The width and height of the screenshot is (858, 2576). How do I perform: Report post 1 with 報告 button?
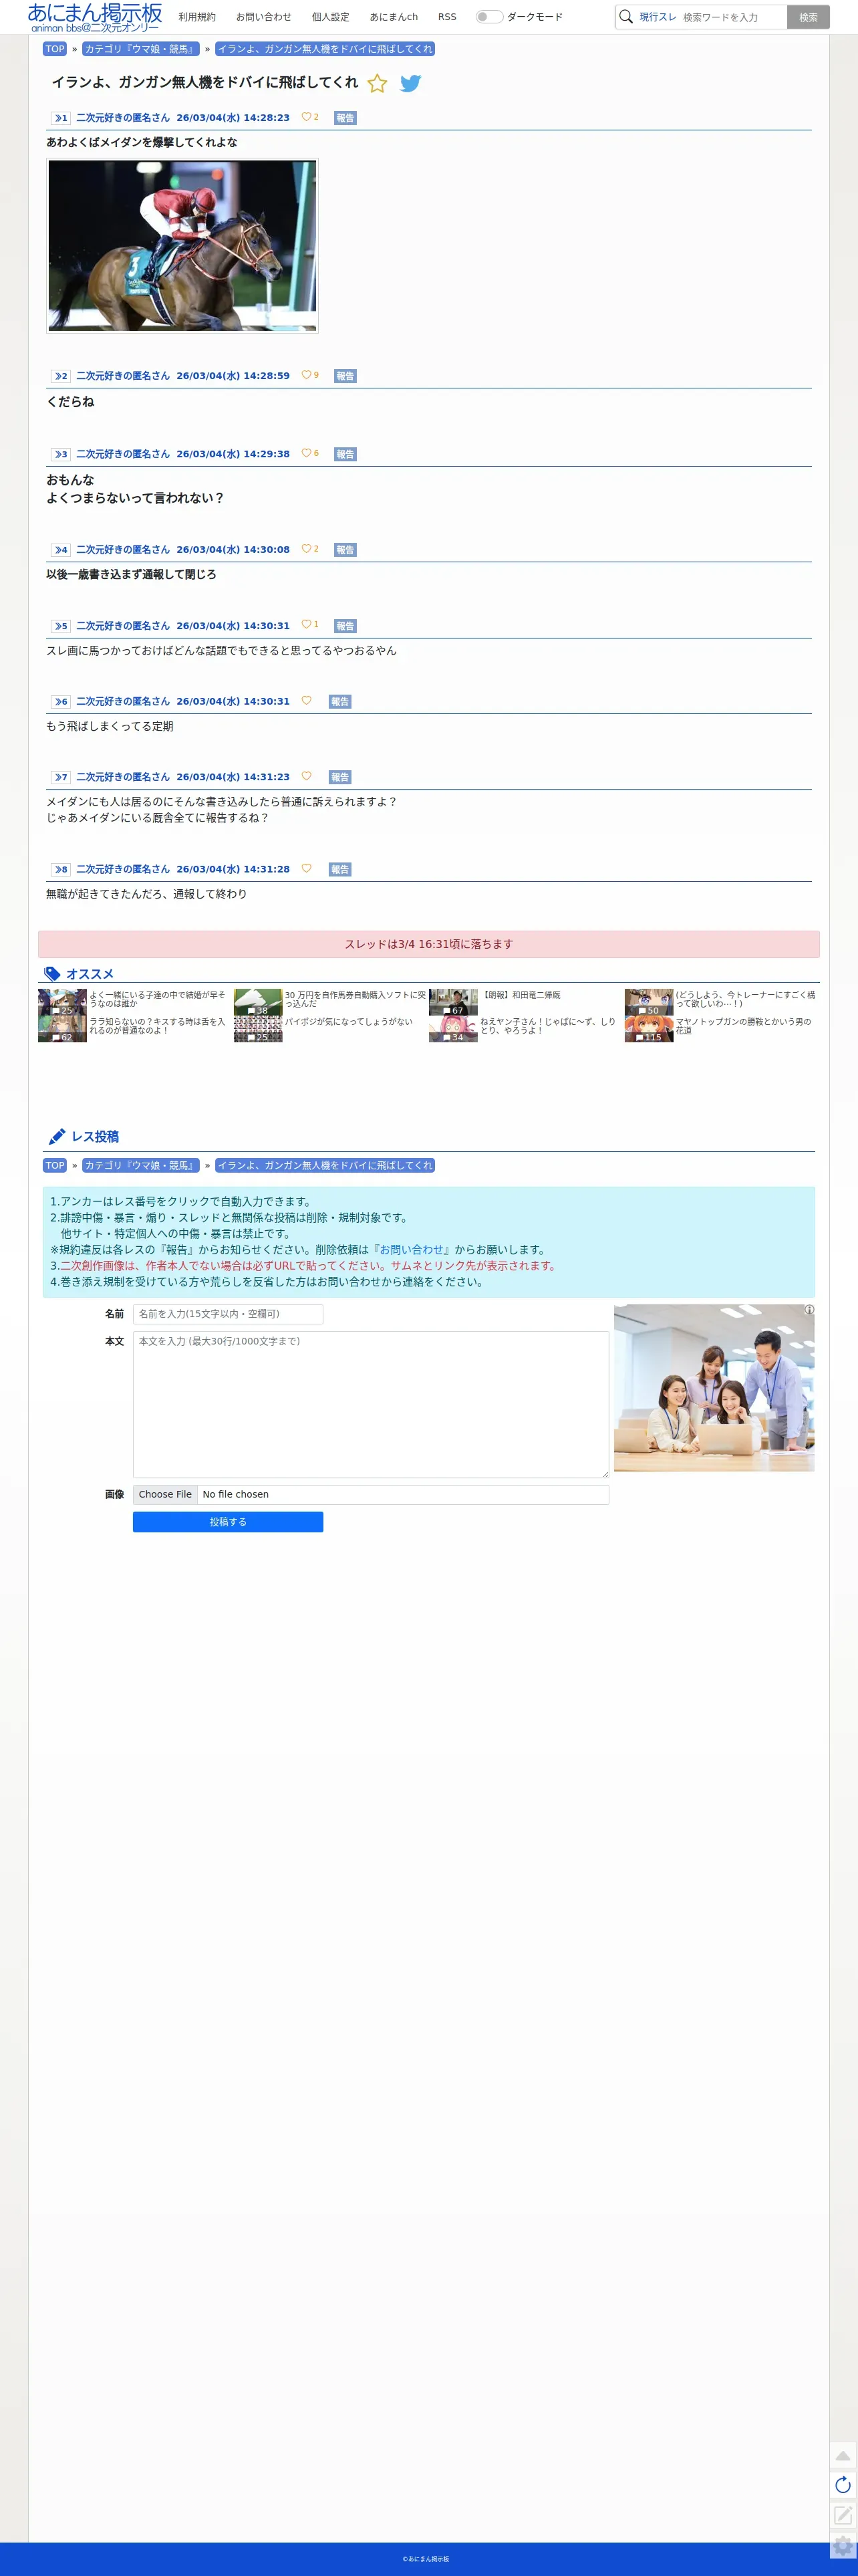345,118
